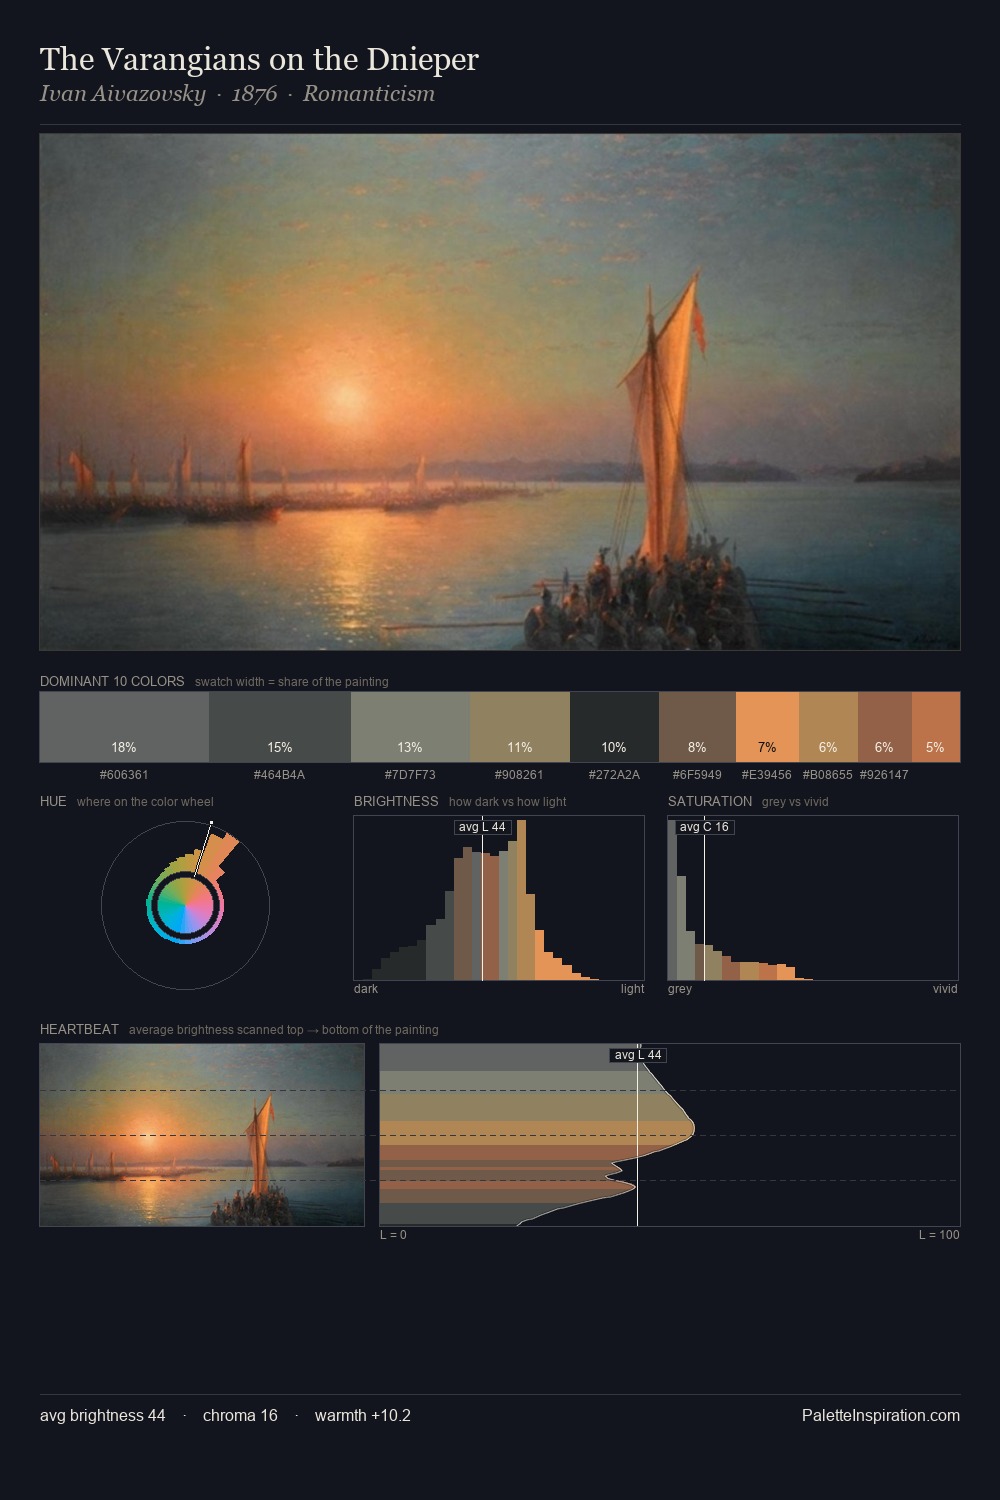
Task: Click the artist name Ivan Aivazovsky
Action: point(122,94)
